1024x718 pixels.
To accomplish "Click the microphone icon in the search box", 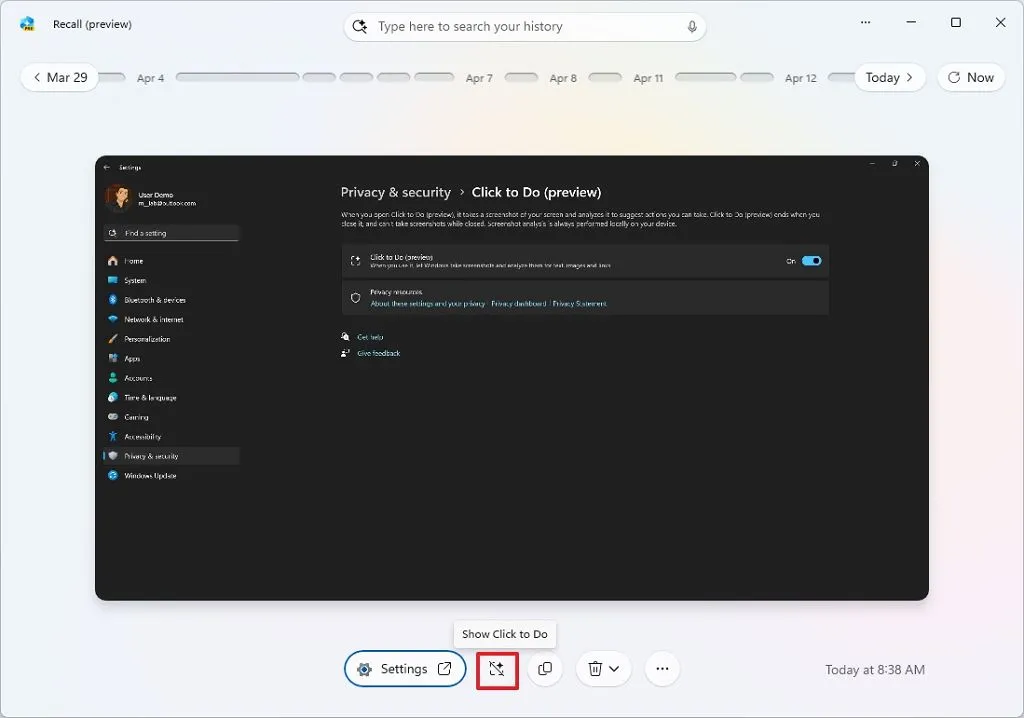I will tap(692, 27).
